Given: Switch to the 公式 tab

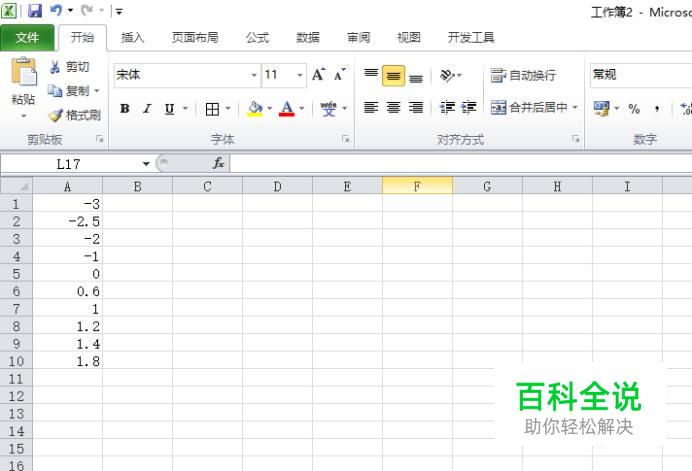Looking at the screenshot, I should [257, 38].
